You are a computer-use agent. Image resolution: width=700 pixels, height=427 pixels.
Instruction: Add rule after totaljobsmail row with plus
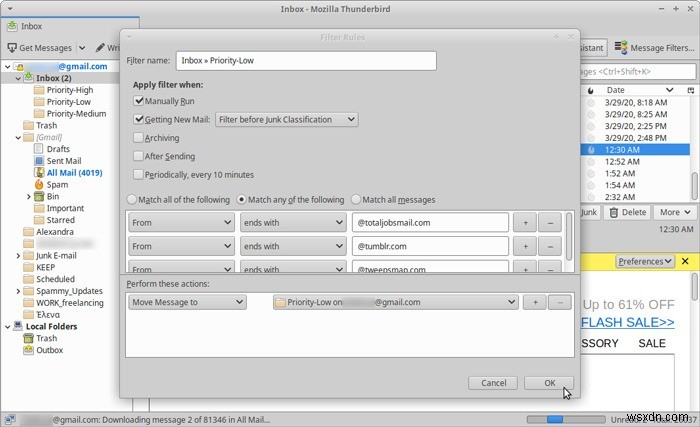pyautogui.click(x=525, y=222)
